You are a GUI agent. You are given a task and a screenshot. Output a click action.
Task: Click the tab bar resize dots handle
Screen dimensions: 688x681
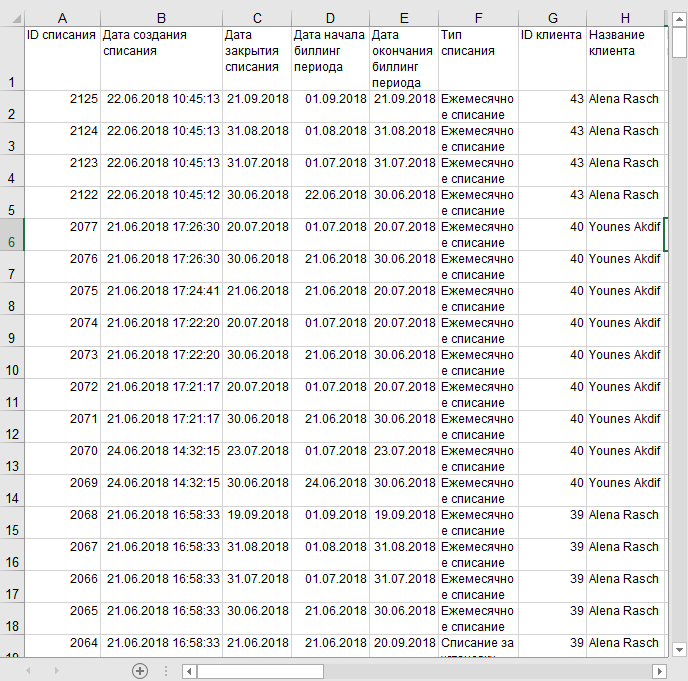point(167,671)
